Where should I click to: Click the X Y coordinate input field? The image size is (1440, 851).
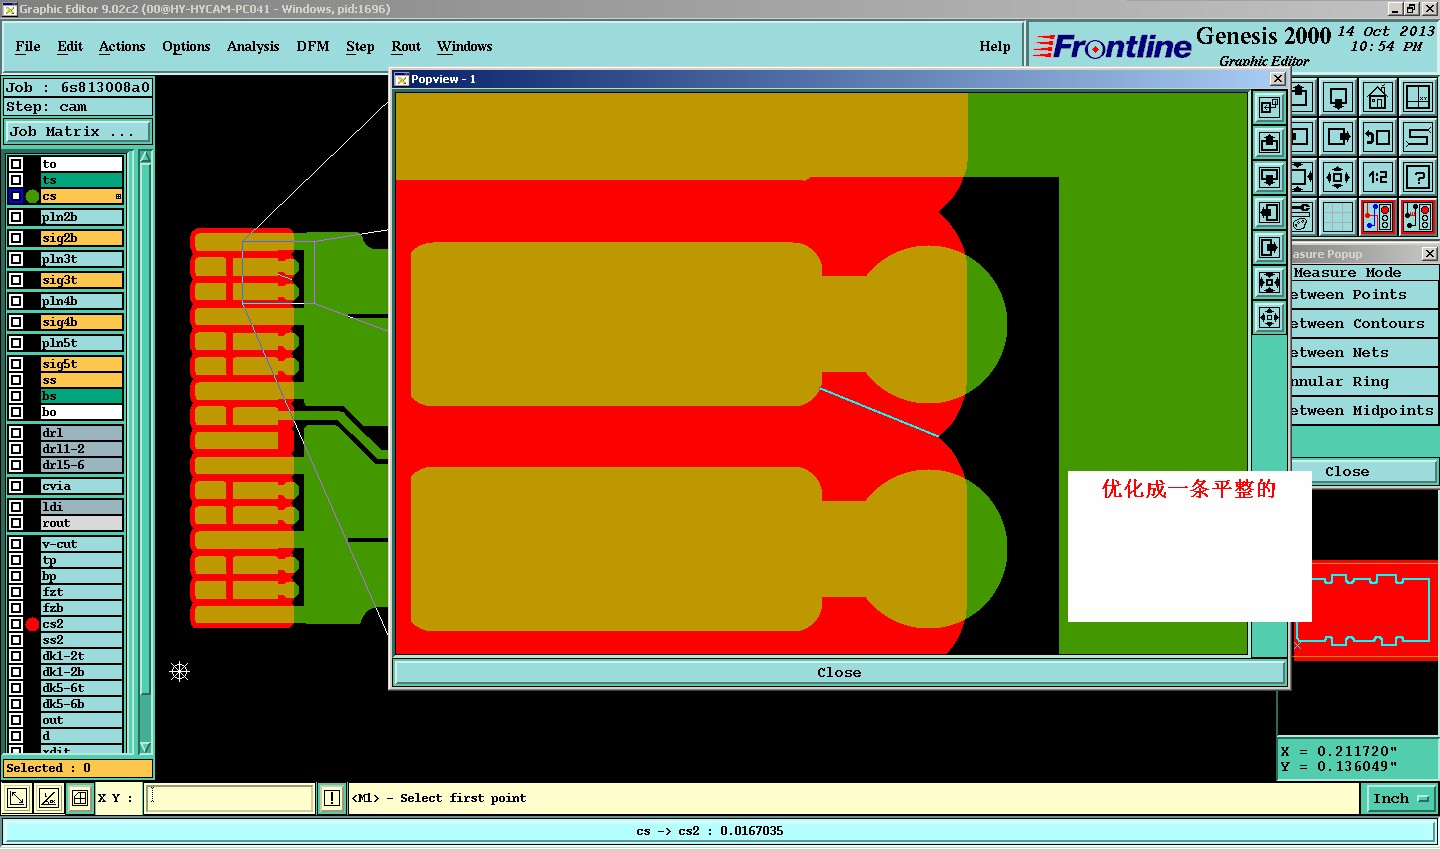click(x=230, y=798)
